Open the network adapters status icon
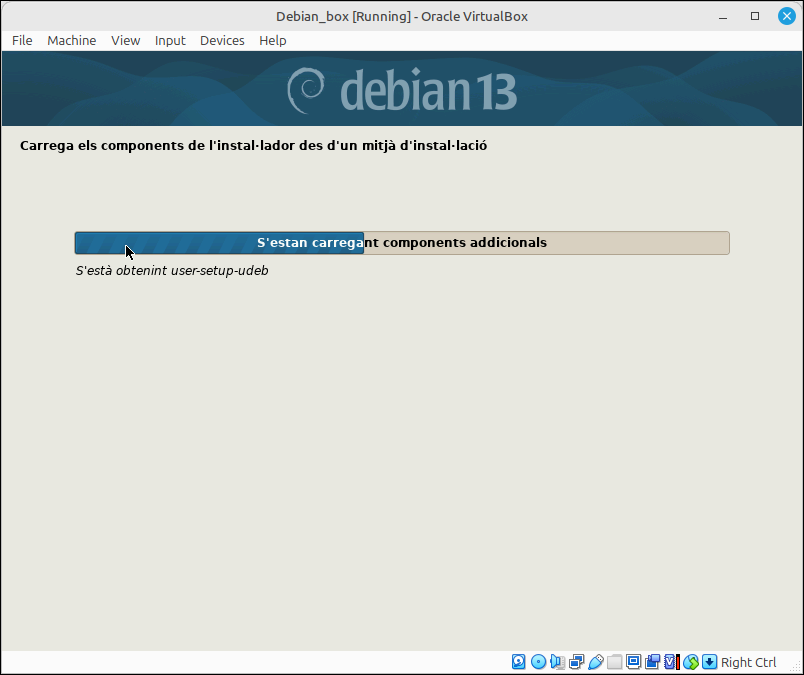Screen dimensions: 804x675 (x=576, y=662)
